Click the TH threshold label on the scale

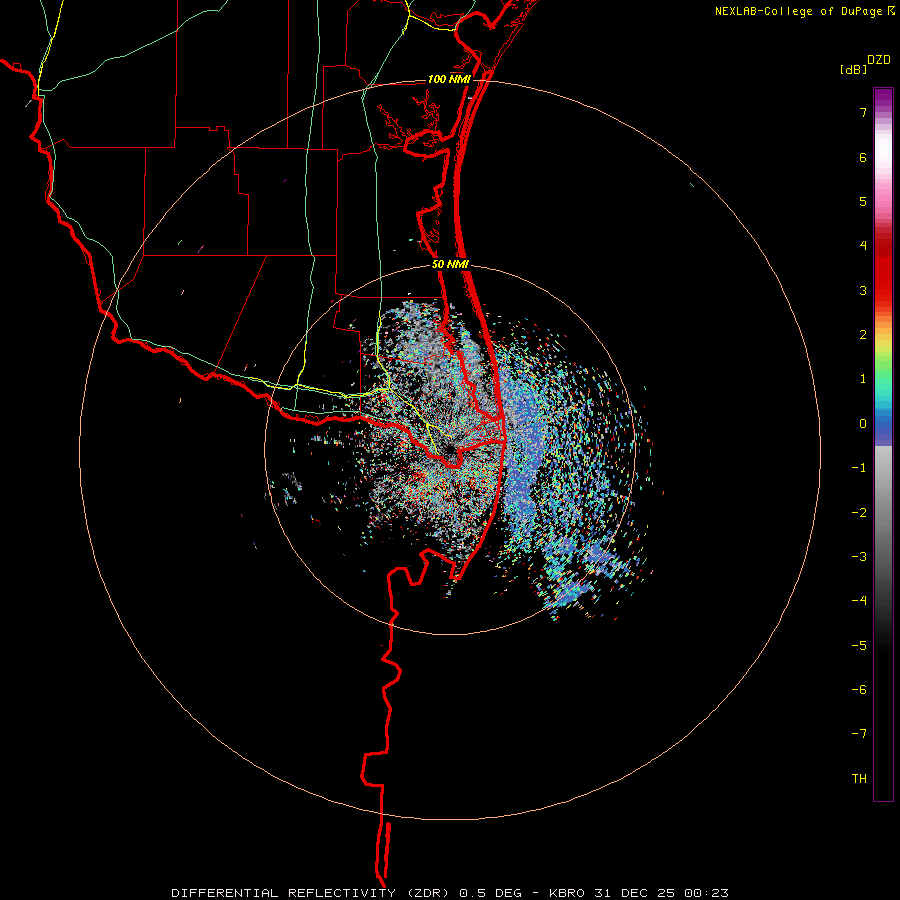(859, 779)
